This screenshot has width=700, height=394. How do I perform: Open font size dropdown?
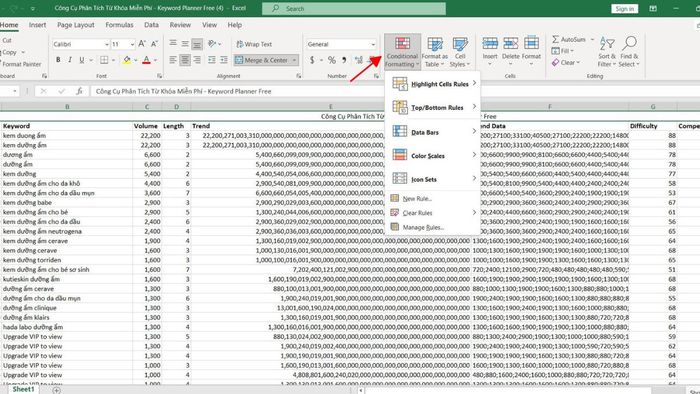[132, 44]
